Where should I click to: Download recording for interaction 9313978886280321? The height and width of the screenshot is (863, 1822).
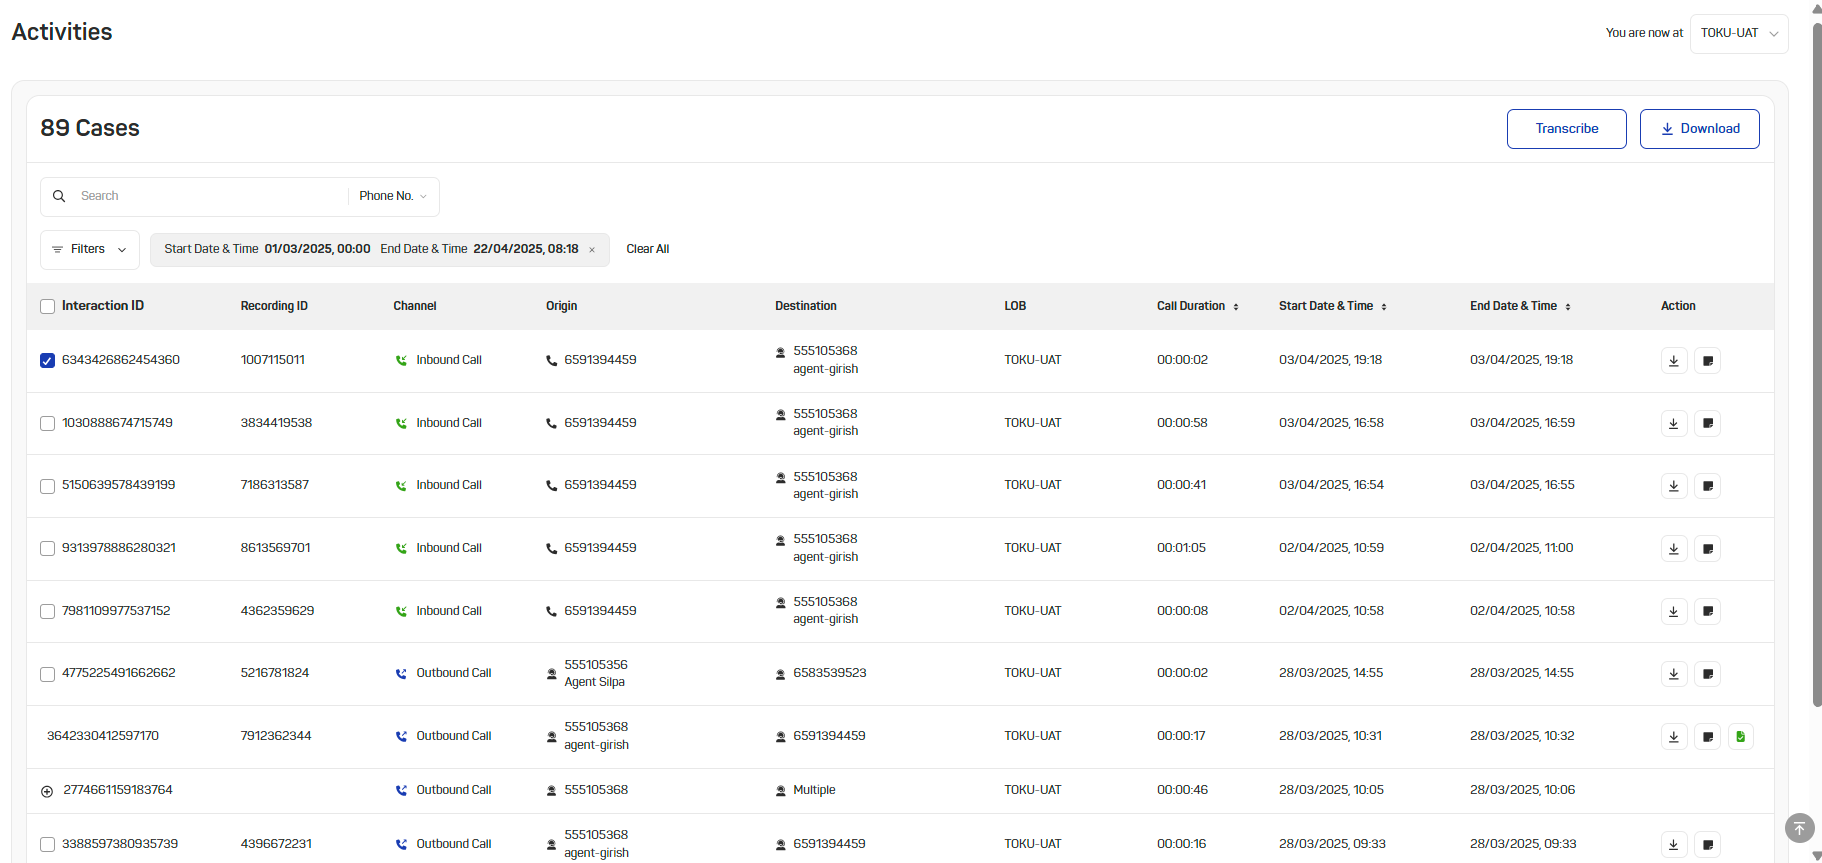(x=1674, y=549)
